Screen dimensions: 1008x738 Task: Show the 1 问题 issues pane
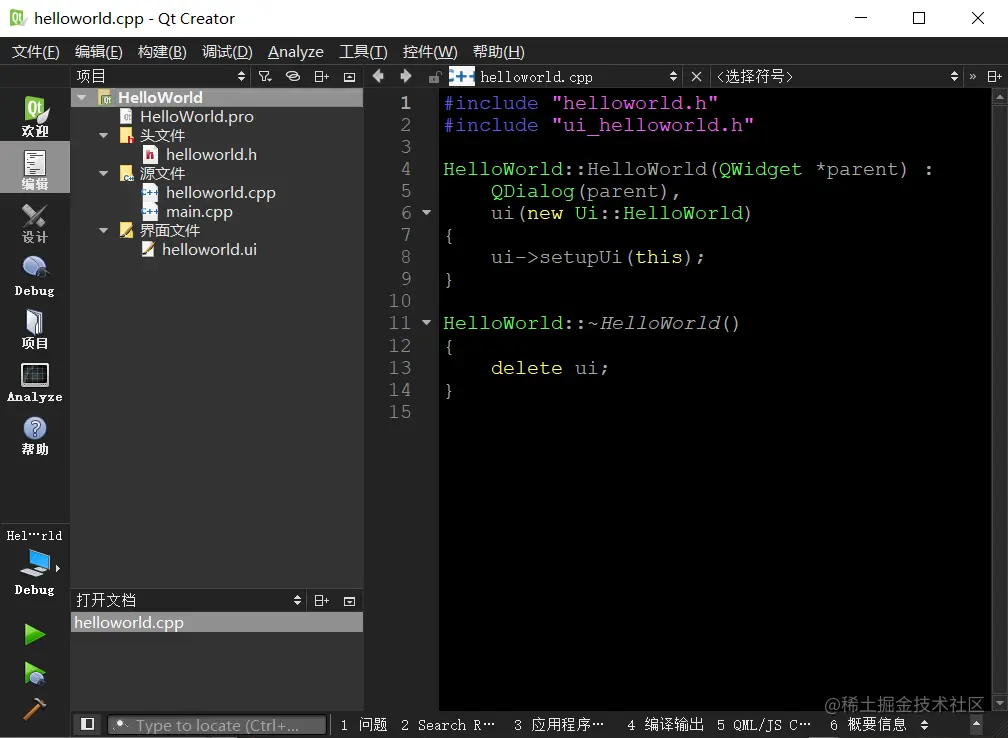[x=364, y=725]
